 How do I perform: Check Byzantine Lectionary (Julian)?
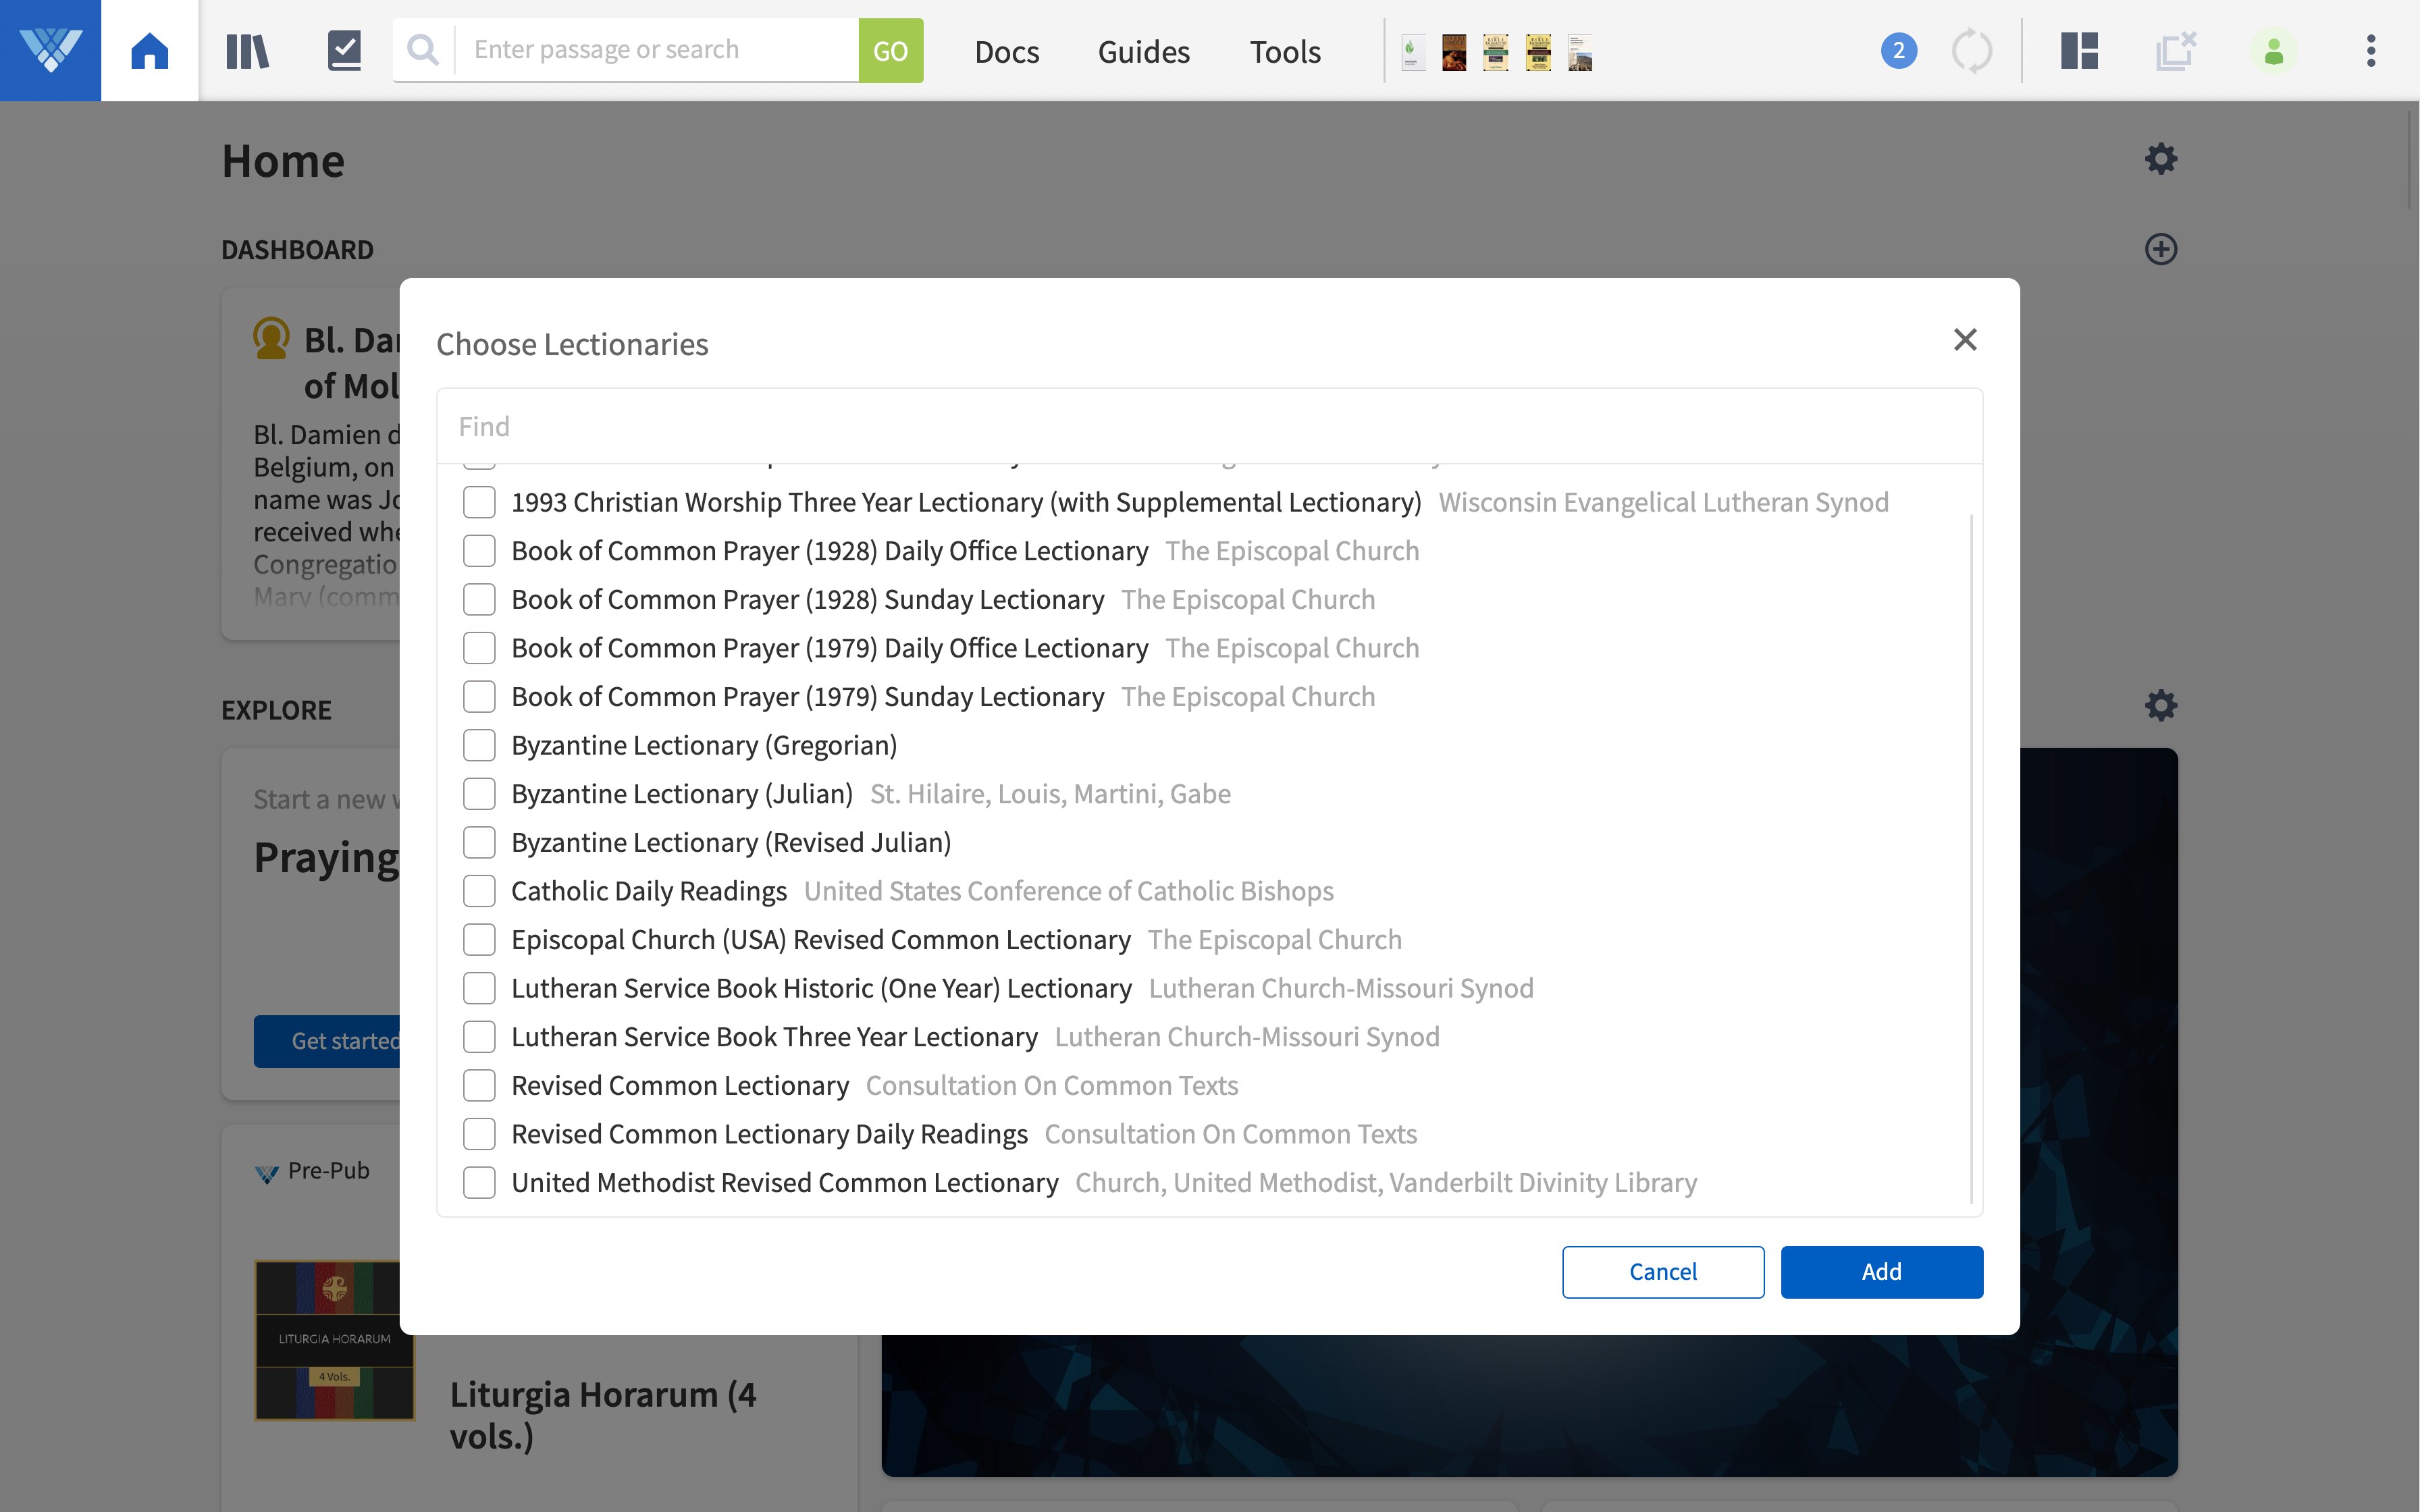click(x=479, y=794)
